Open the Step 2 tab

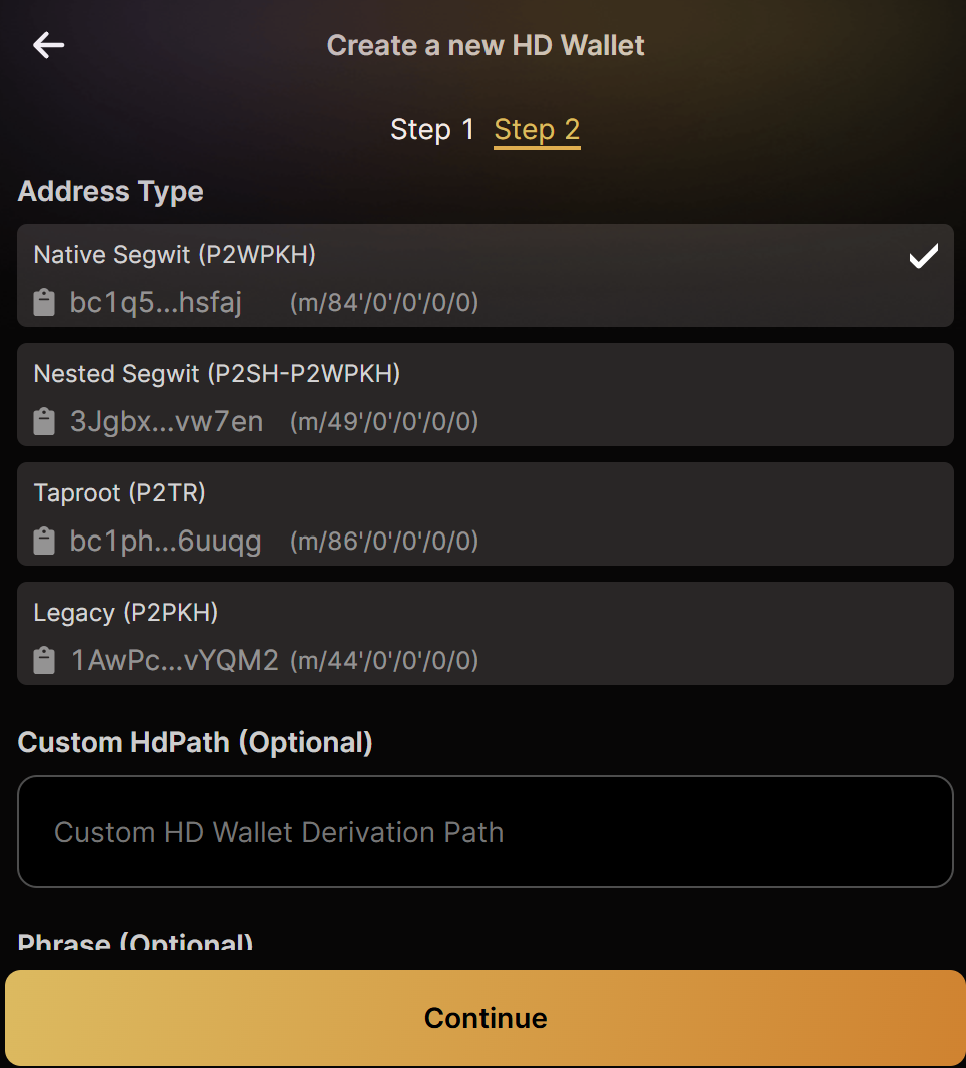[537, 129]
